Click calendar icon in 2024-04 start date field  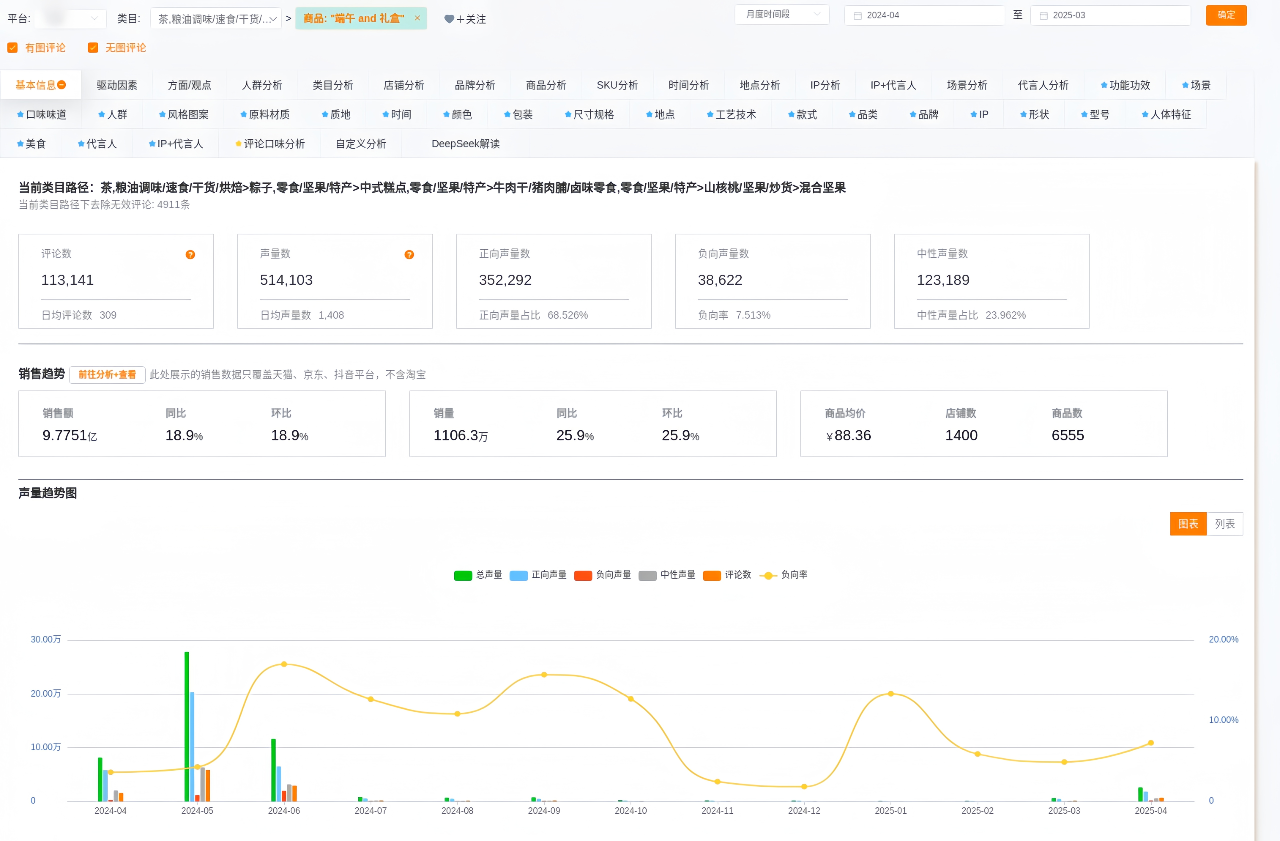click(858, 15)
